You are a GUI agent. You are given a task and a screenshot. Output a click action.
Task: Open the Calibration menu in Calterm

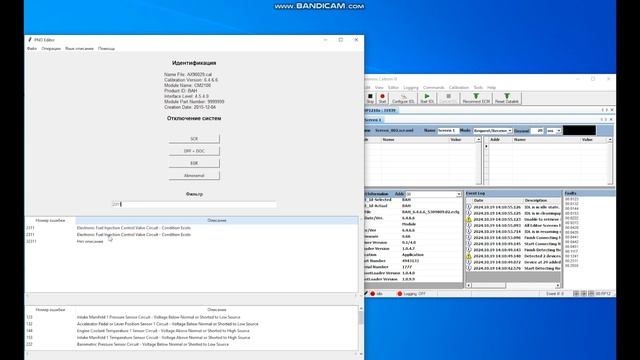pyautogui.click(x=459, y=87)
